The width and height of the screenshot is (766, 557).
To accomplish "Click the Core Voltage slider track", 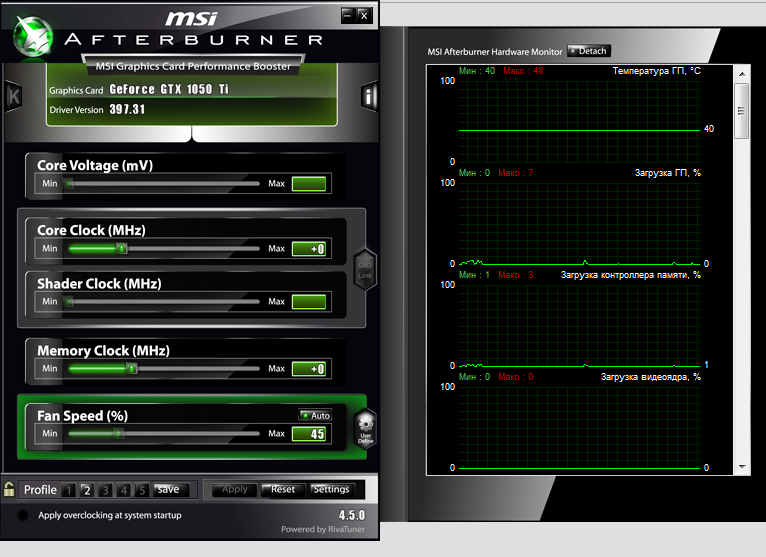I will point(164,184).
